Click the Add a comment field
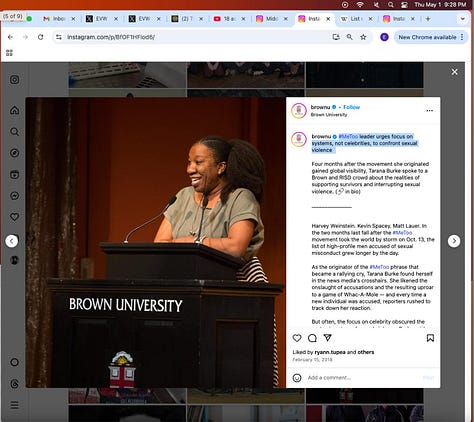Viewport: 474px width, 422px height. (362, 378)
